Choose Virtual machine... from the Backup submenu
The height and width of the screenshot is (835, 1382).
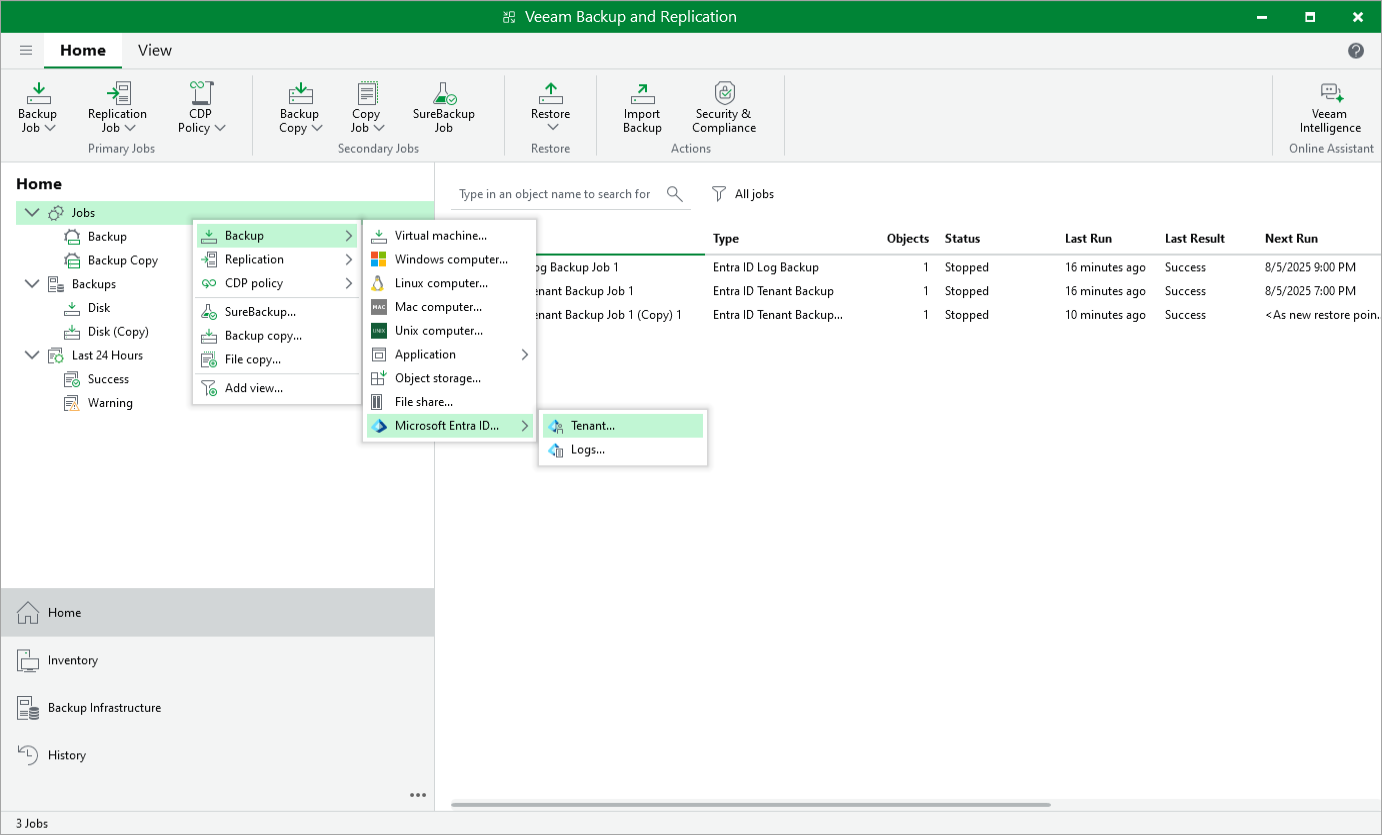450,236
